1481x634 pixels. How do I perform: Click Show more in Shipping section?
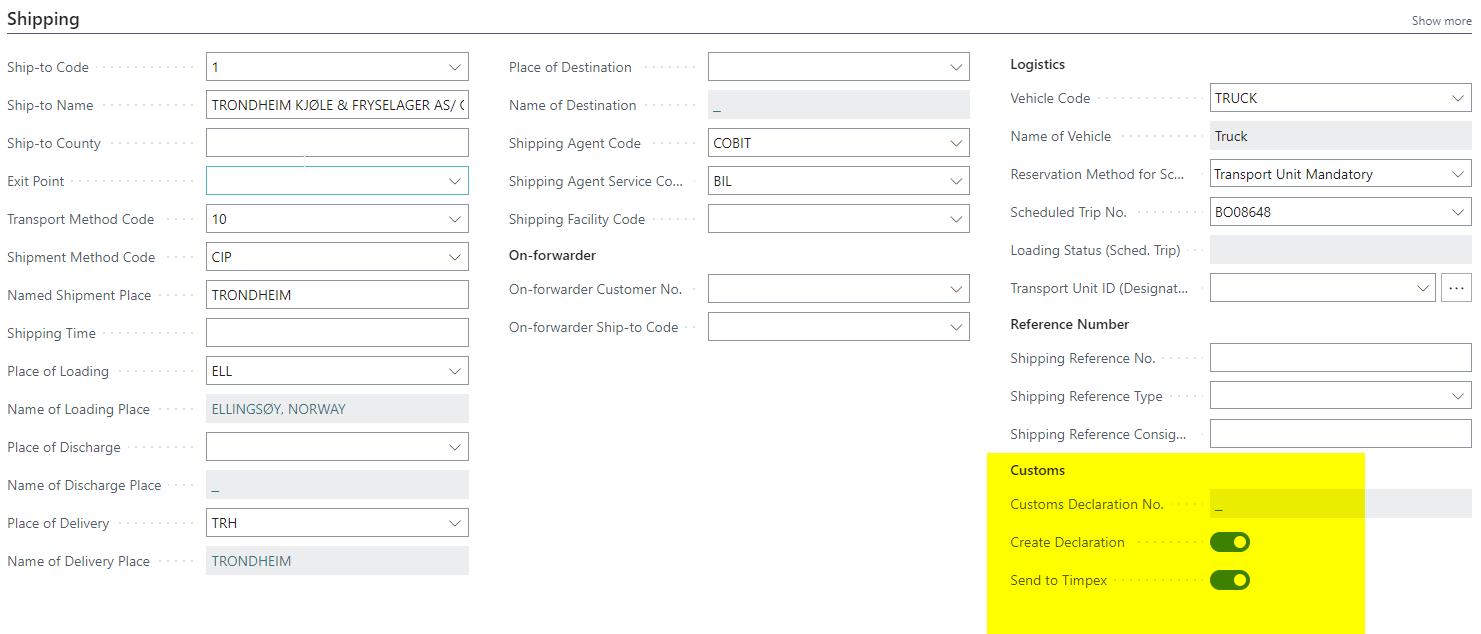coord(1440,21)
